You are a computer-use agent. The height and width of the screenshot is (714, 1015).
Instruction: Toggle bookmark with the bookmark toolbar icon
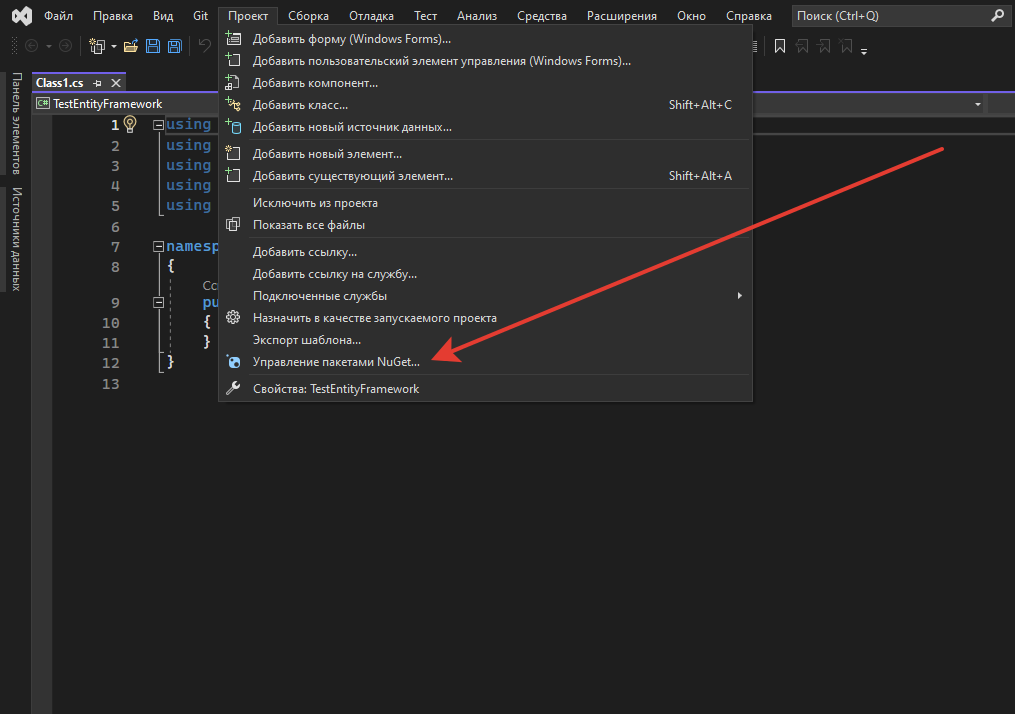click(780, 46)
